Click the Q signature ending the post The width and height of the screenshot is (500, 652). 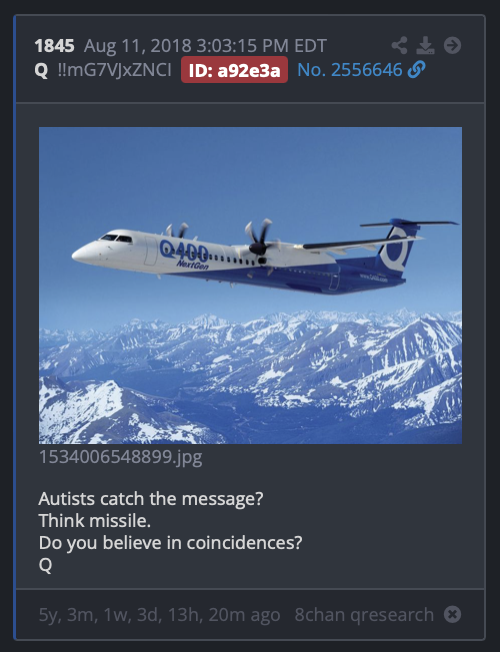click(x=45, y=565)
